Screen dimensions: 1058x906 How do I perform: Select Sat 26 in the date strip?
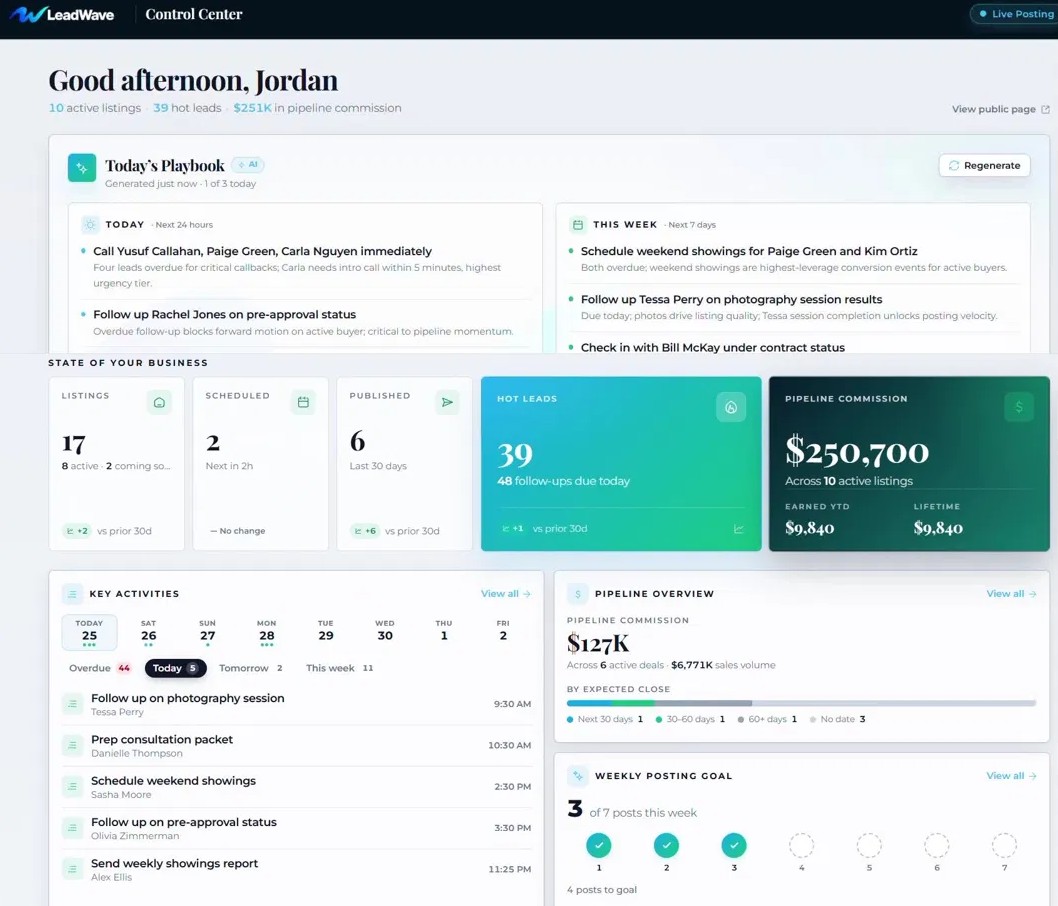pyautogui.click(x=148, y=632)
